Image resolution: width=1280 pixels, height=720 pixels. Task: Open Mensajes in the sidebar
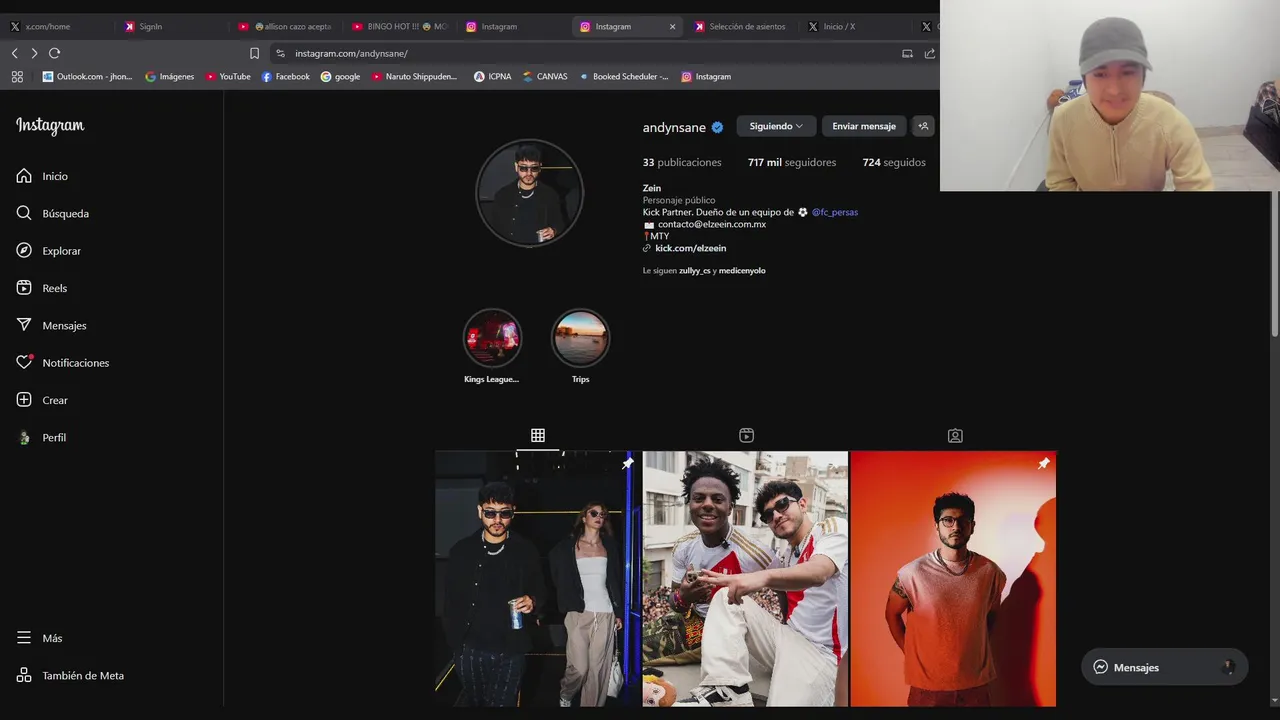pyautogui.click(x=51, y=325)
